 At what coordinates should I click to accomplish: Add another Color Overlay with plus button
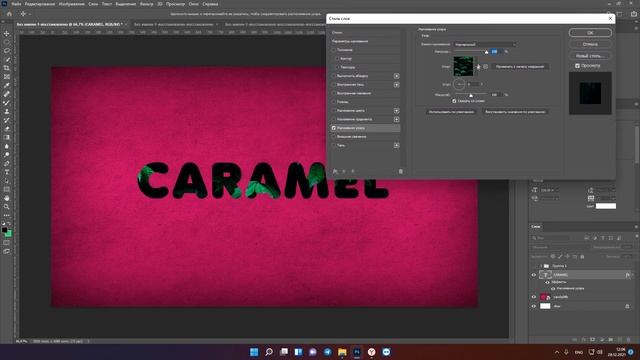(x=396, y=111)
